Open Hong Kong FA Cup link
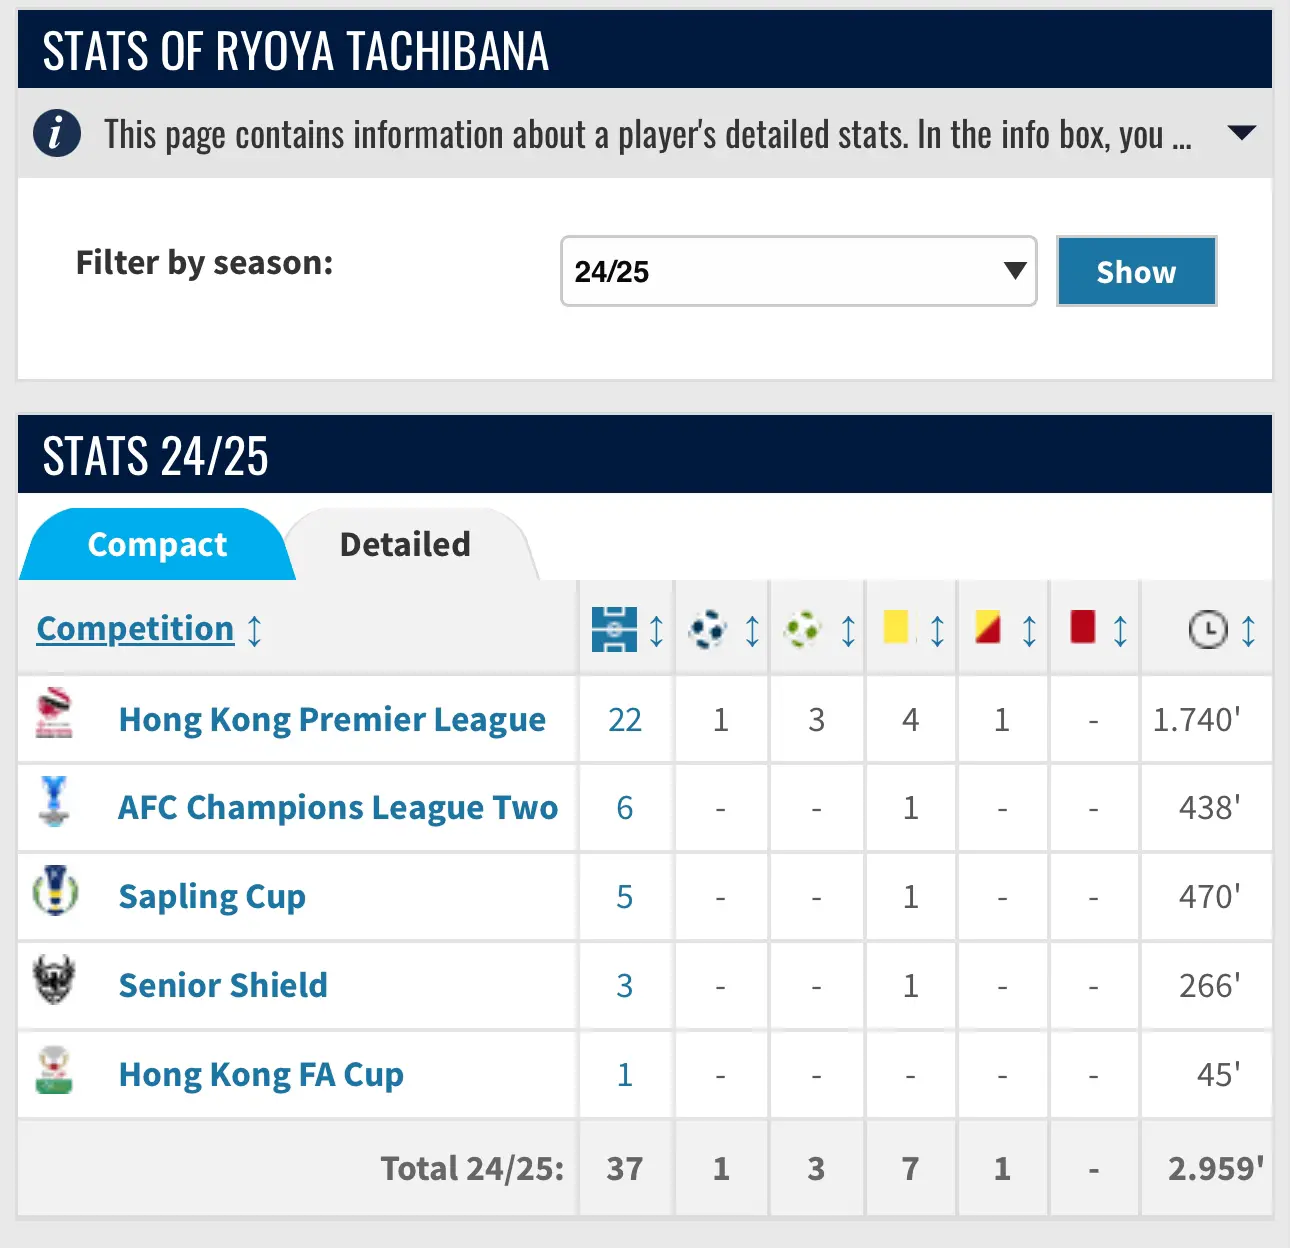 click(261, 1074)
